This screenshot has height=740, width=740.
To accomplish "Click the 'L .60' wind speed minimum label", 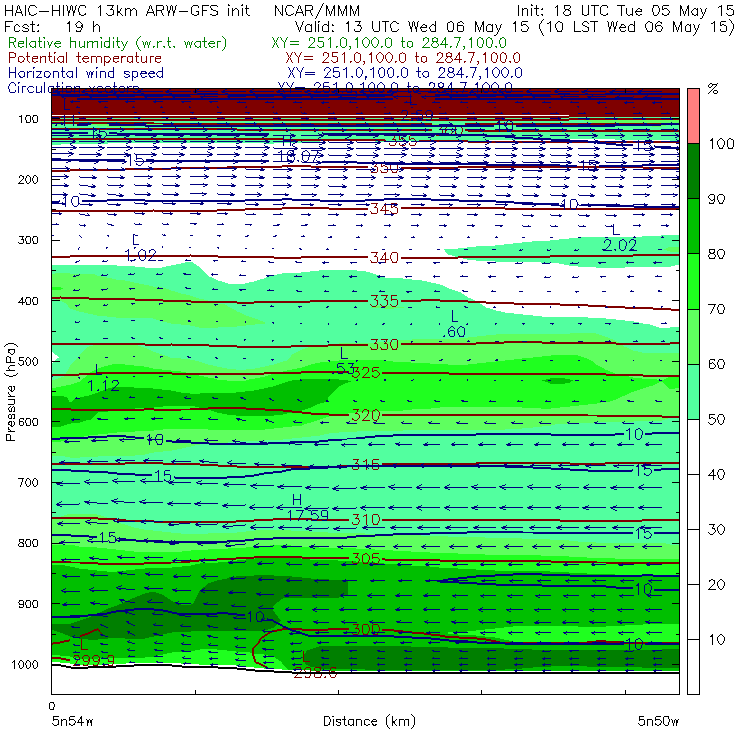I will [x=454, y=325].
